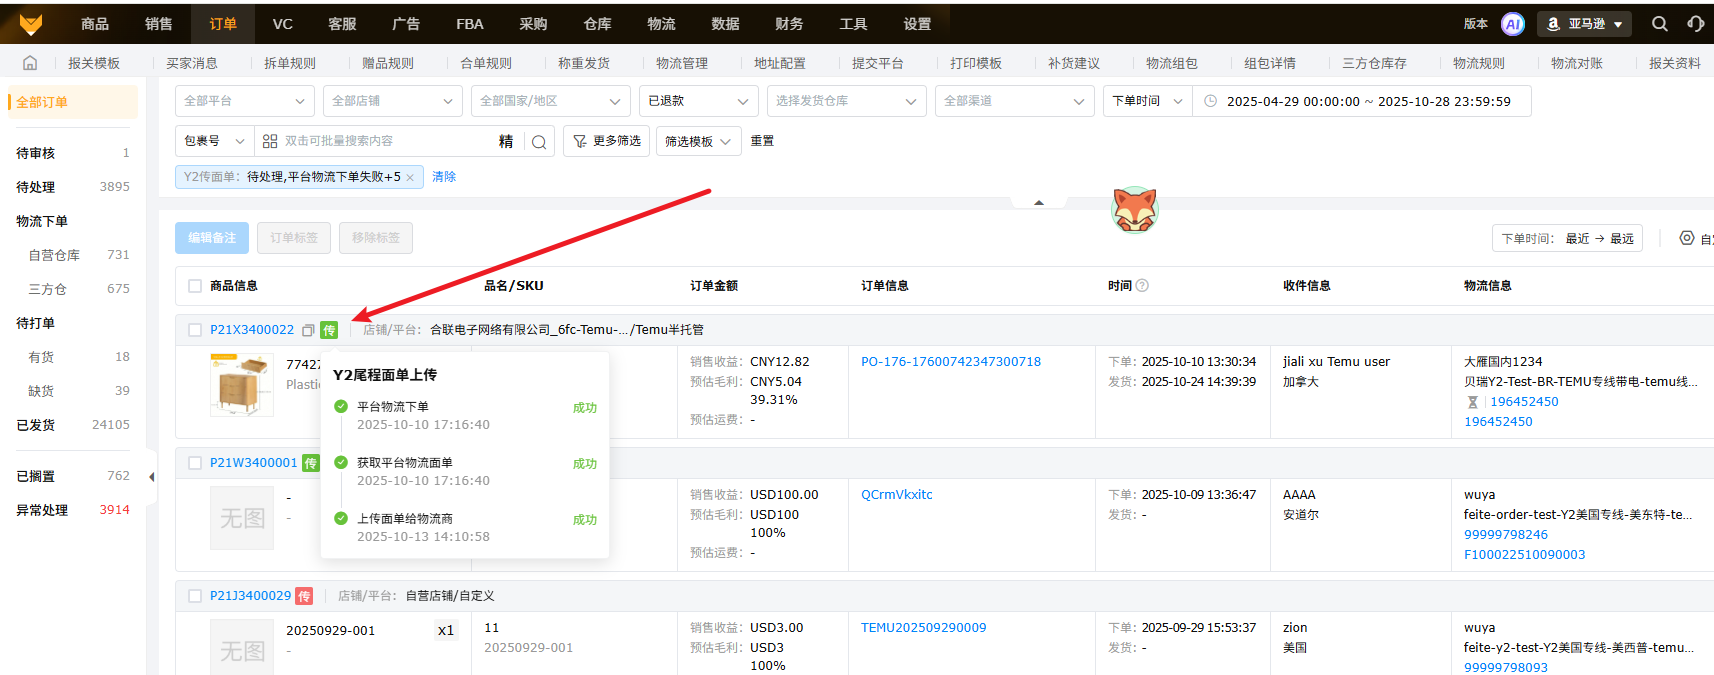Collapse the left sidebar arrow
Image resolution: width=1714 pixels, height=675 pixels.
point(151,477)
